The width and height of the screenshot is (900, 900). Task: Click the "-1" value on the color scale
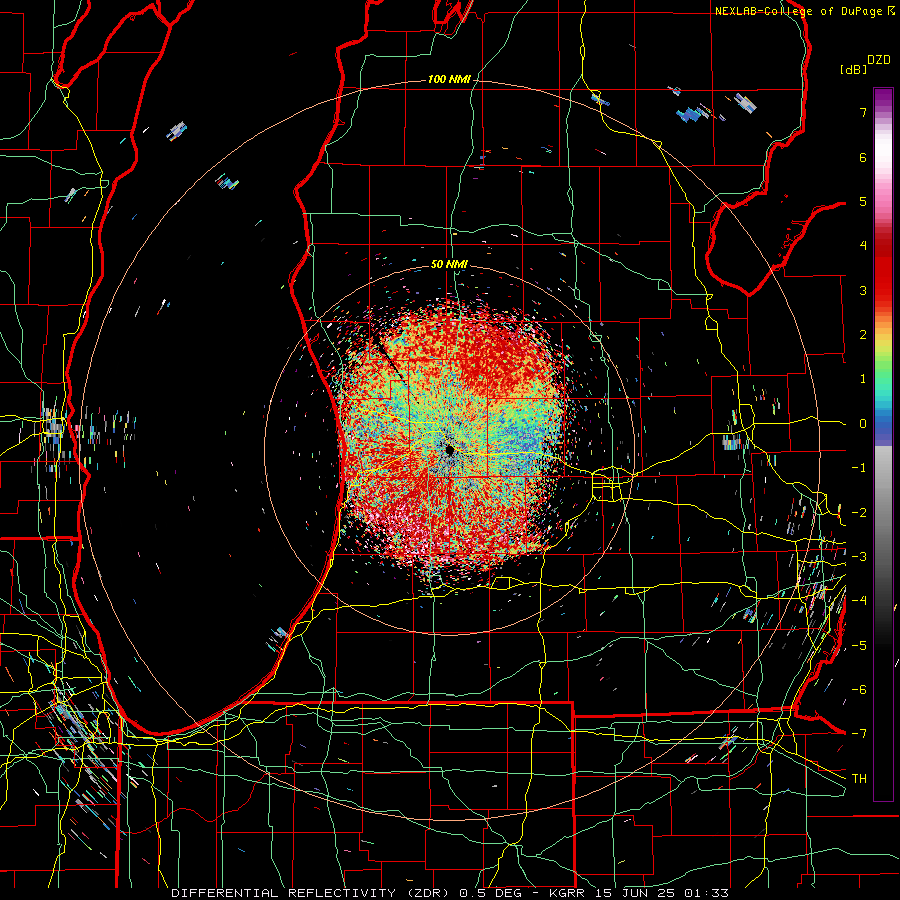click(859, 468)
